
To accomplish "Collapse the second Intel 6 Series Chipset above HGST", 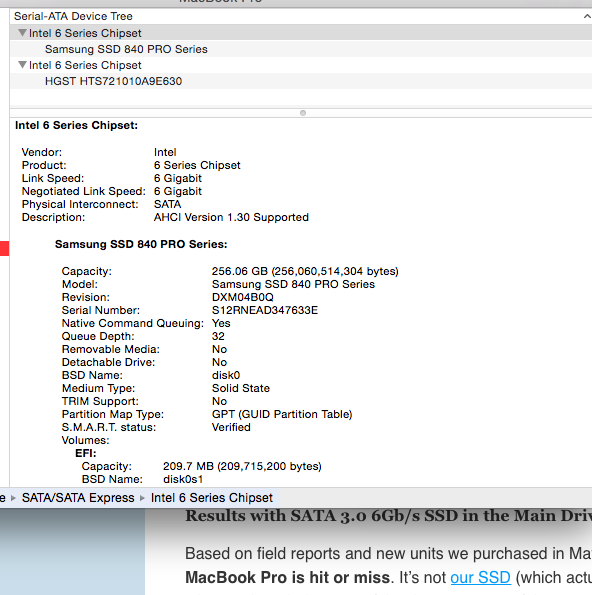I will pyautogui.click(x=22, y=65).
